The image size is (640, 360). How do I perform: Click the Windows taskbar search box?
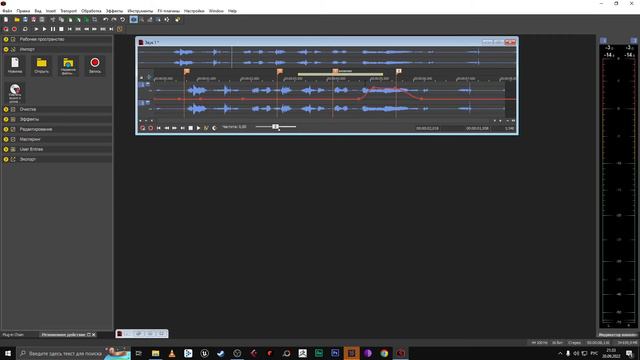tap(73, 353)
